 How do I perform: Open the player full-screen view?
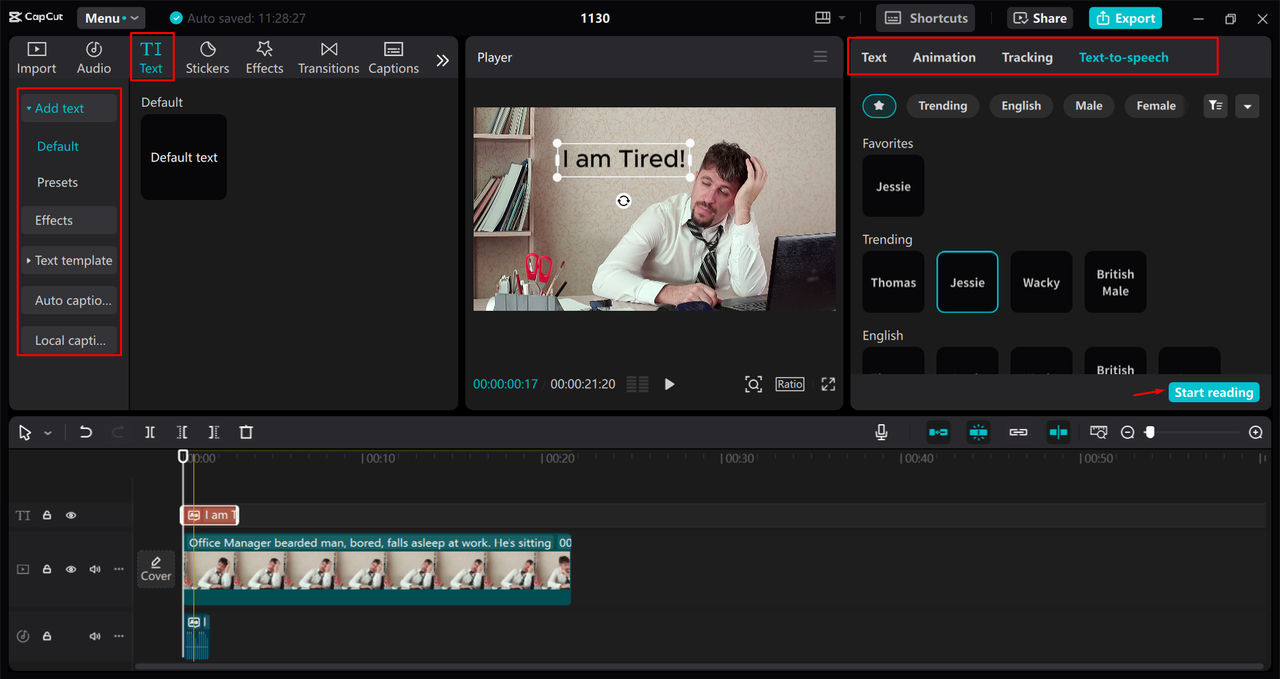click(828, 384)
